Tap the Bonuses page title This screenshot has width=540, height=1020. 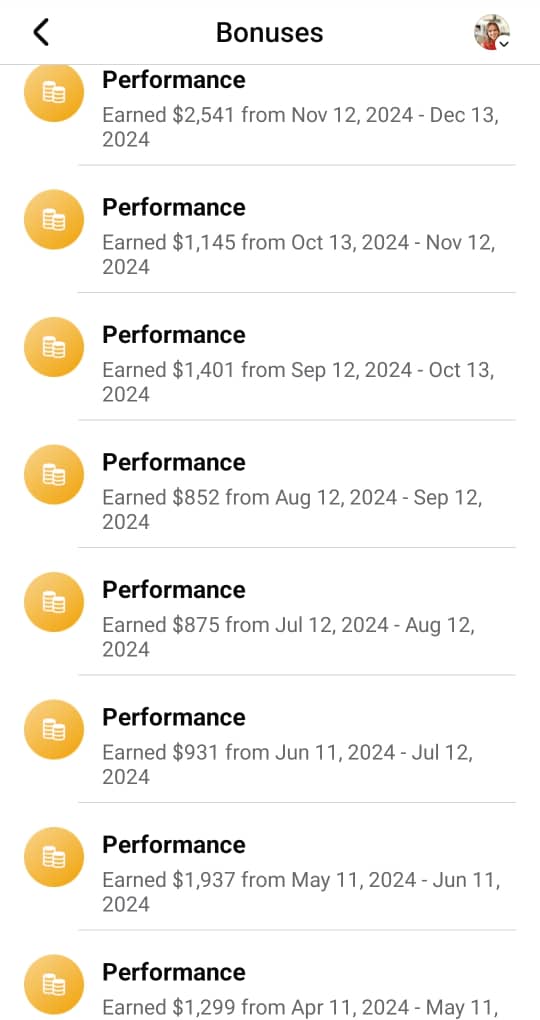pos(269,32)
